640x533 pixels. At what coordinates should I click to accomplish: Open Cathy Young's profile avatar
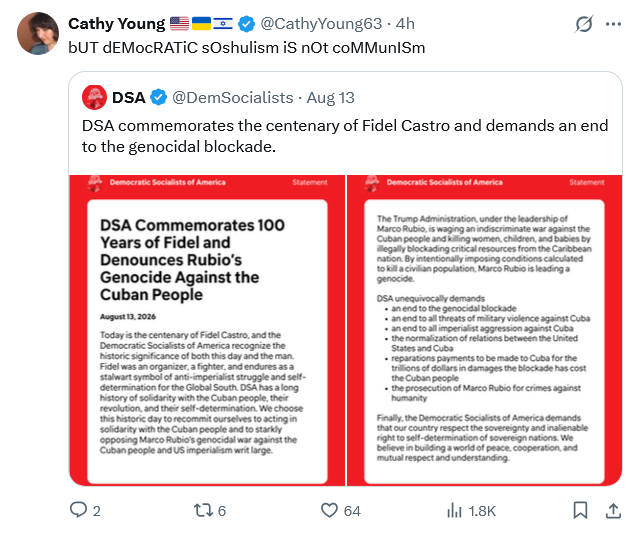pyautogui.click(x=38, y=33)
